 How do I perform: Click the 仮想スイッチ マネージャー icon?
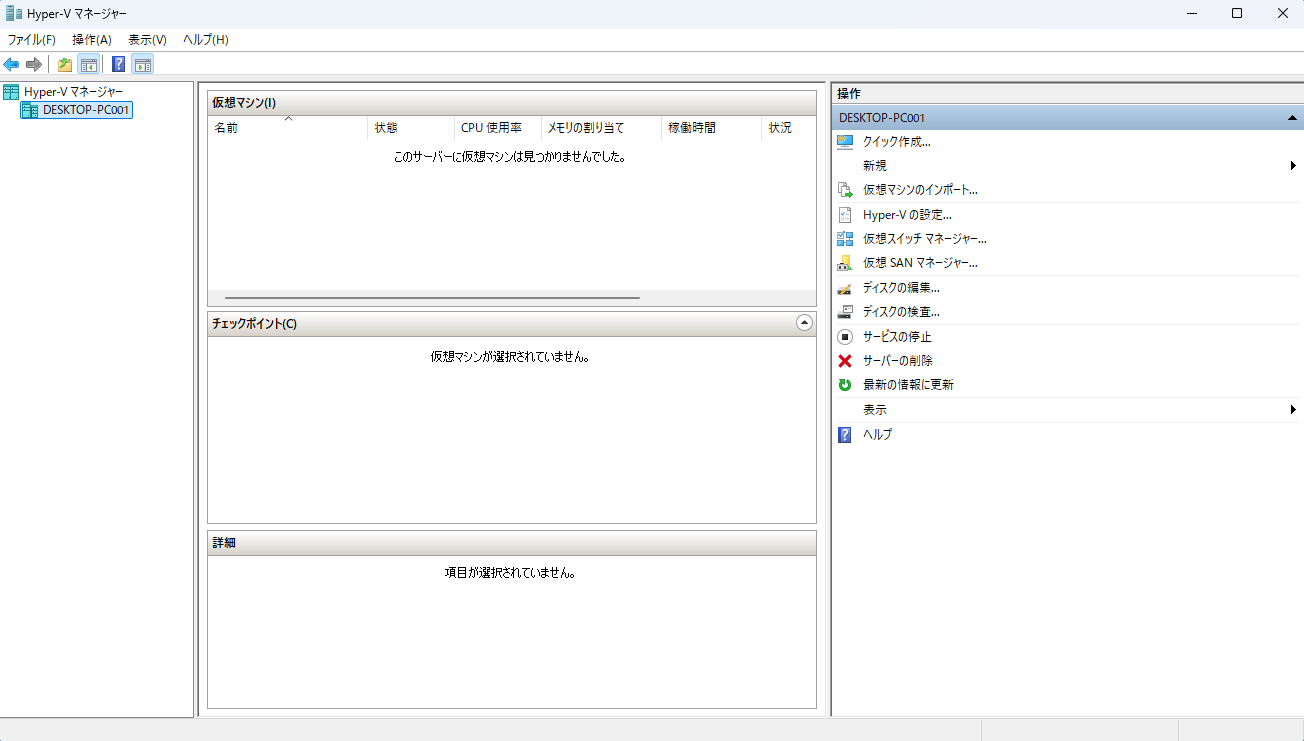[845, 239]
